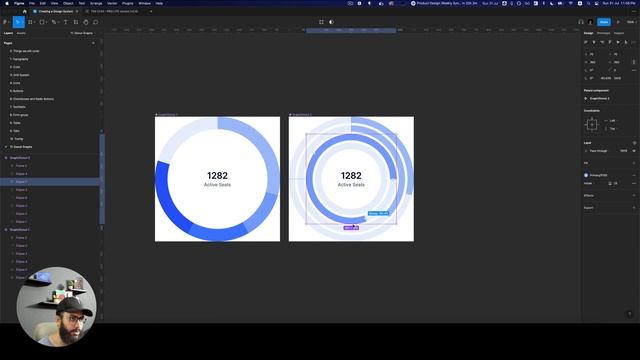Click the Home icon in tab bar
The image size is (640, 360).
[24, 11]
